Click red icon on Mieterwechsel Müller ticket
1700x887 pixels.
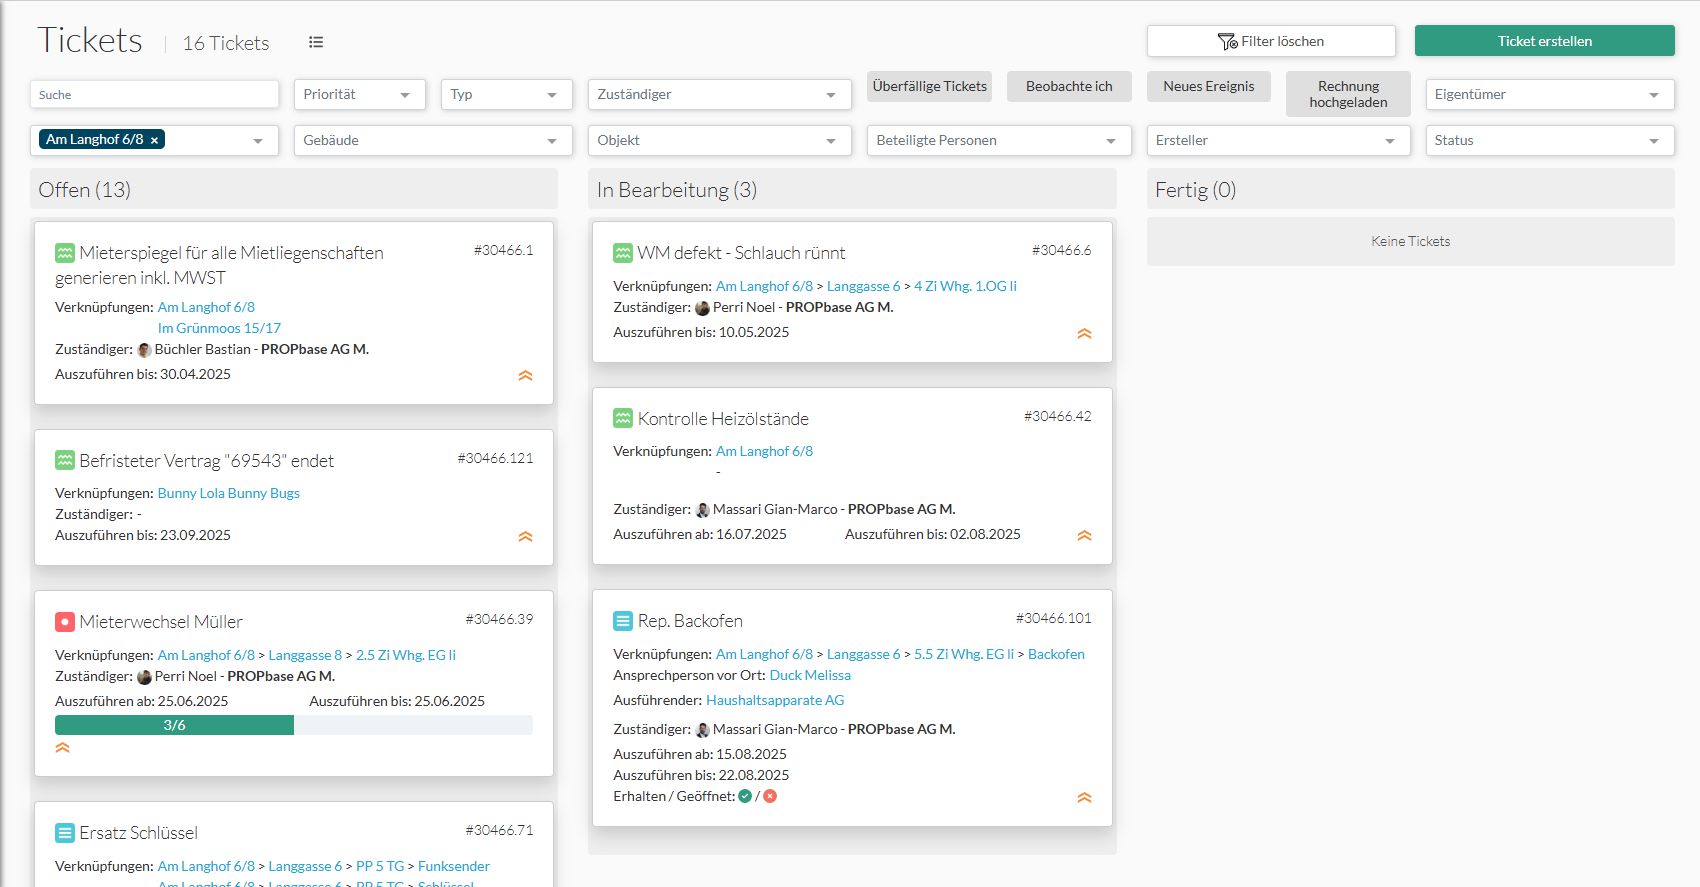(x=65, y=622)
